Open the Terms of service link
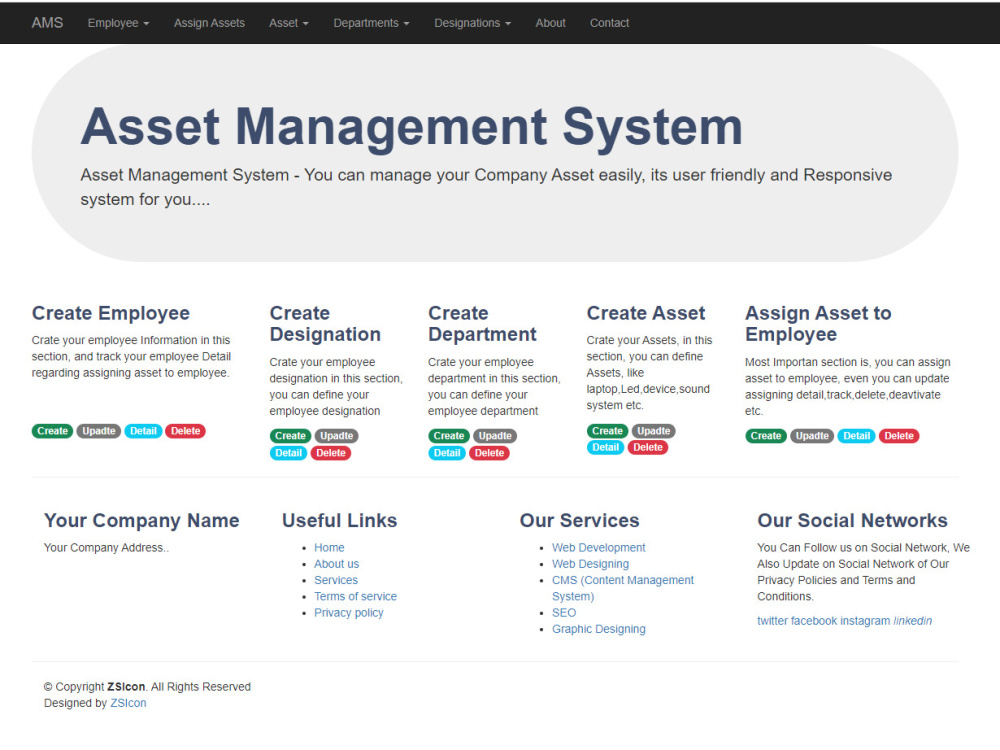 pos(355,597)
